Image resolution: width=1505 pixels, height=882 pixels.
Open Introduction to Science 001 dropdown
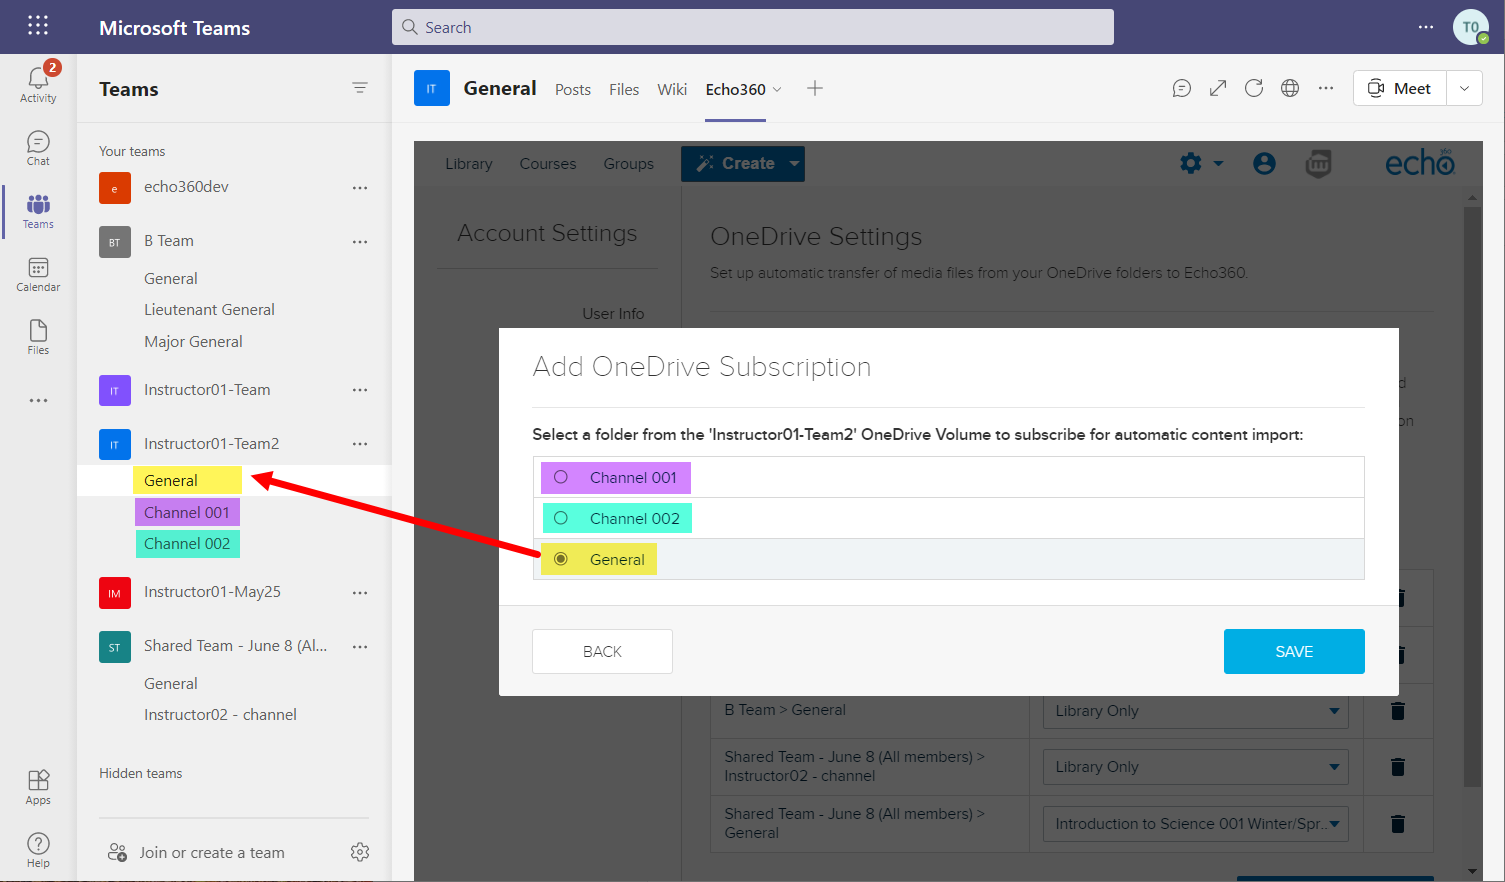(1195, 824)
